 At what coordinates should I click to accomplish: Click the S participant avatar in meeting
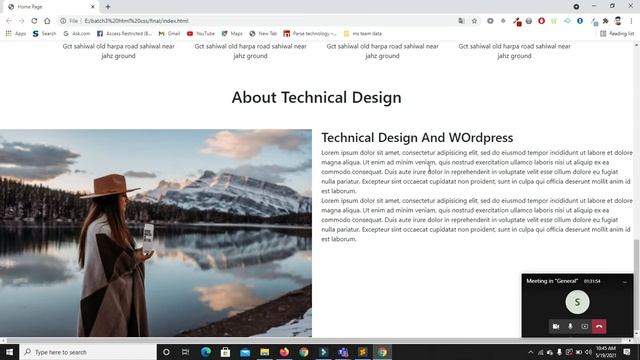[577, 302]
